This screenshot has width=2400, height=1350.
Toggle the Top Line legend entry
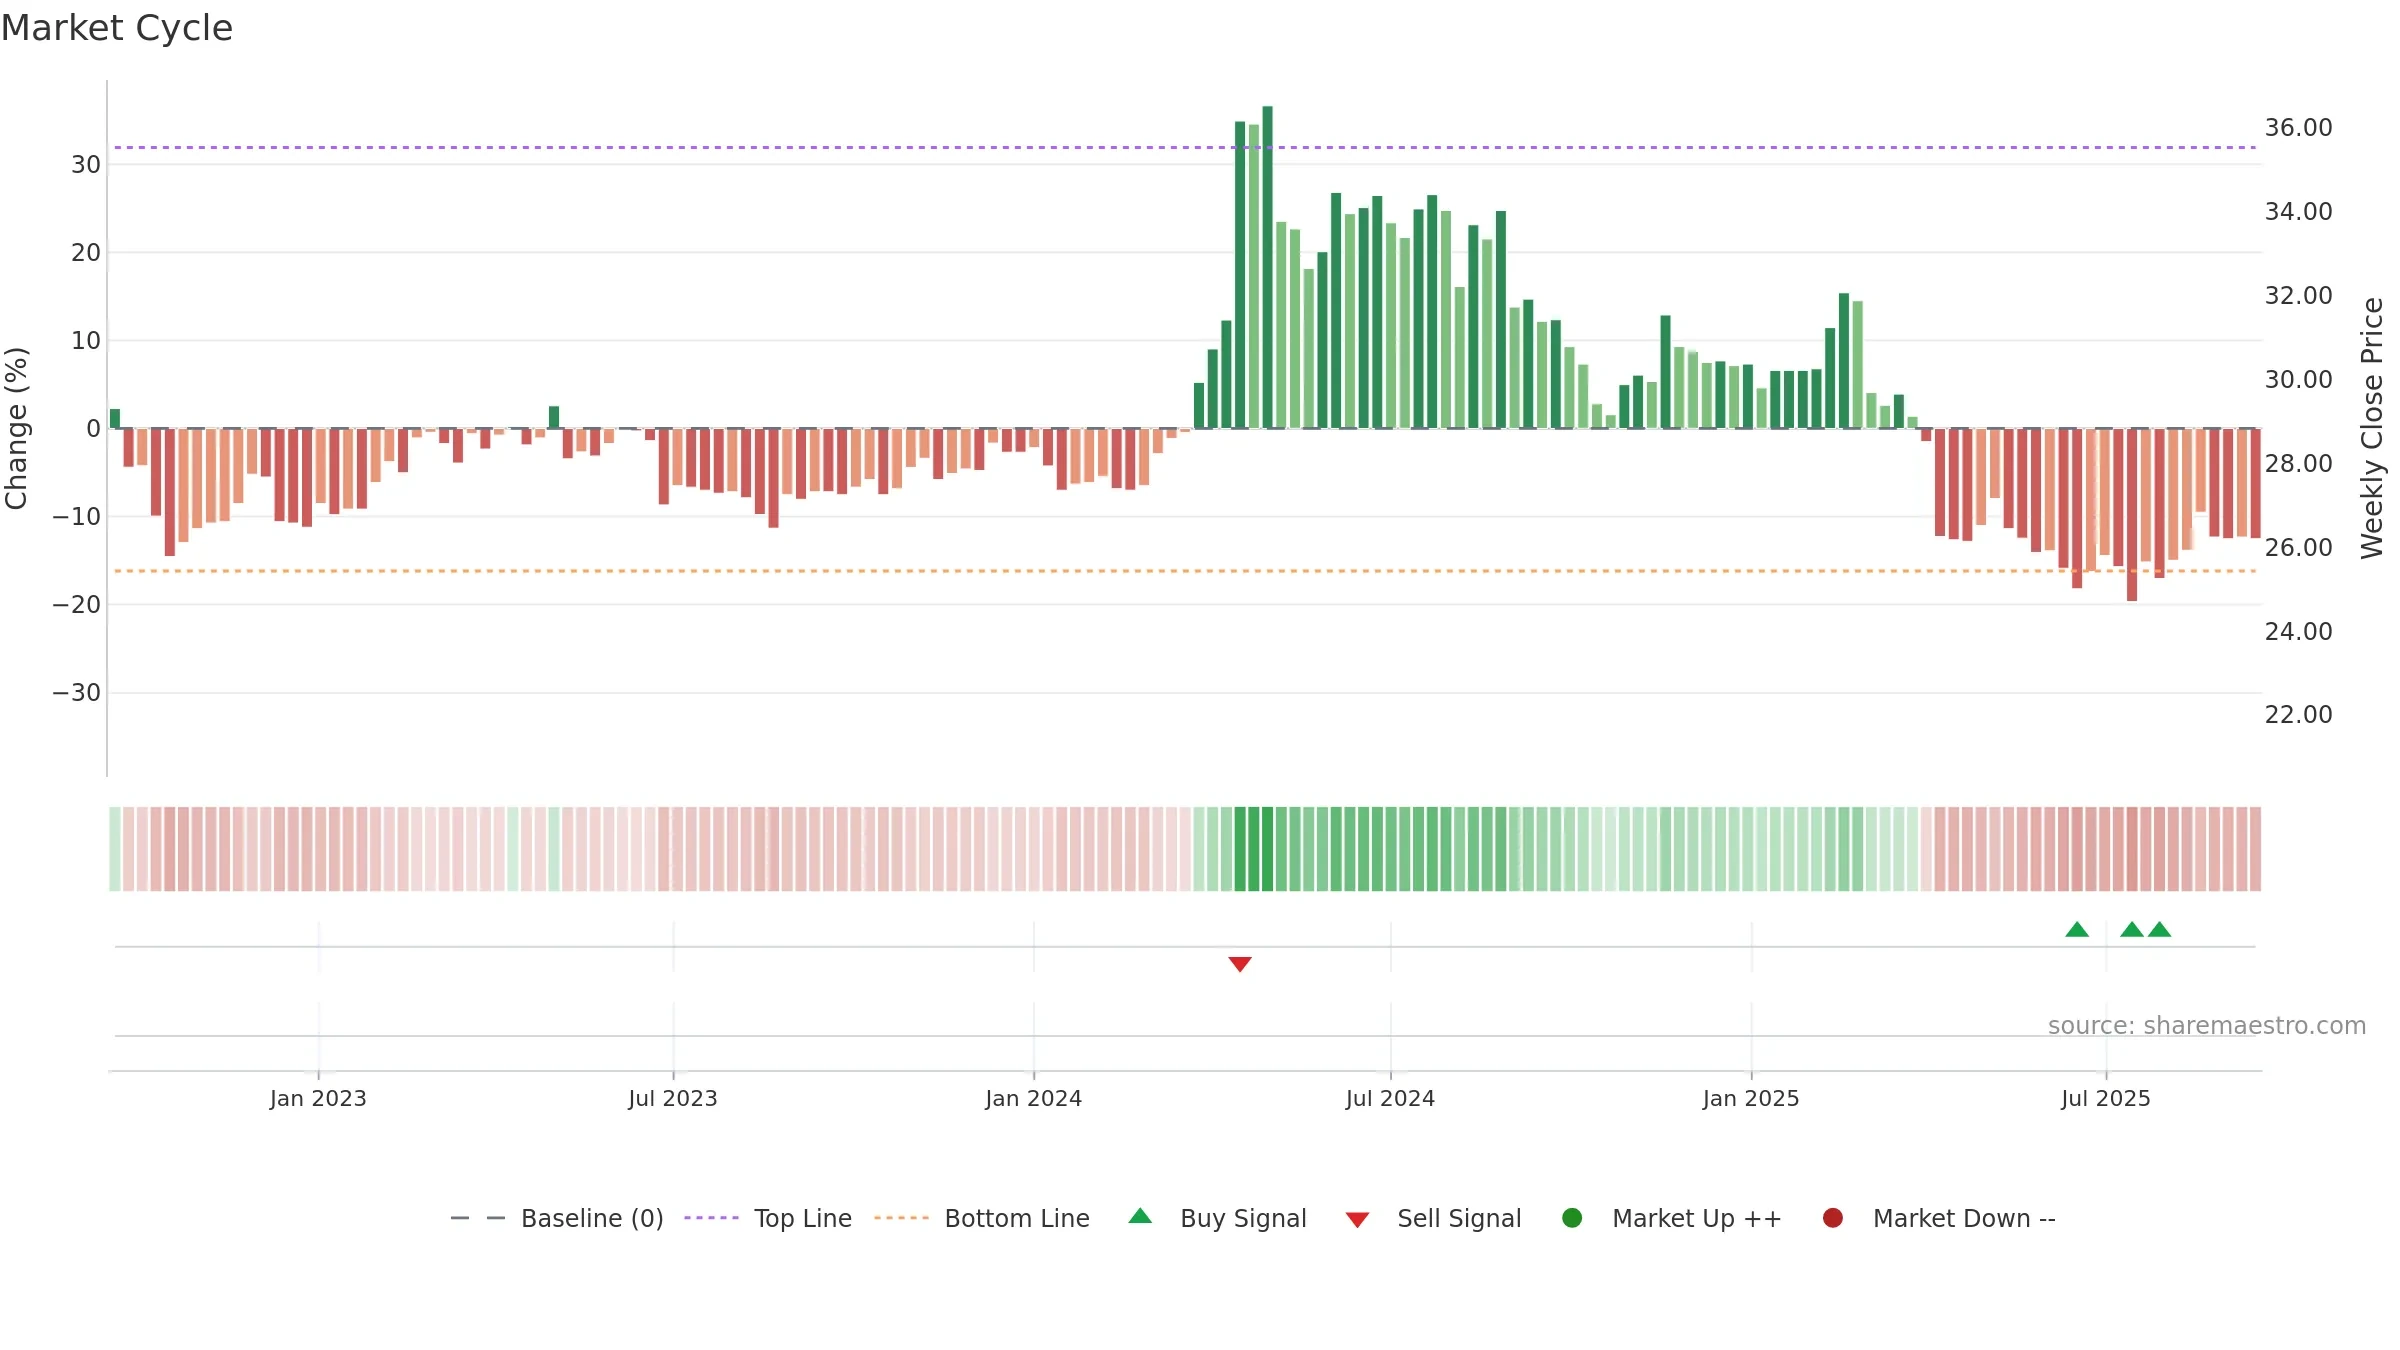(x=768, y=1218)
